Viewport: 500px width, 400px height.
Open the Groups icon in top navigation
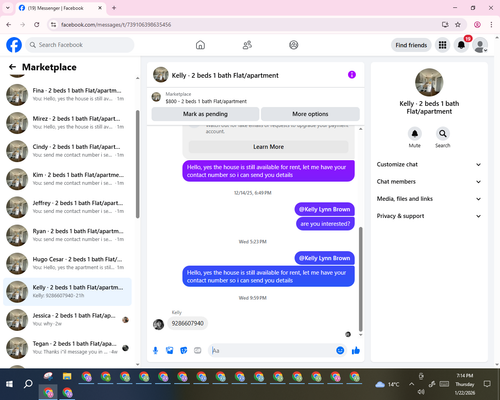click(x=294, y=45)
